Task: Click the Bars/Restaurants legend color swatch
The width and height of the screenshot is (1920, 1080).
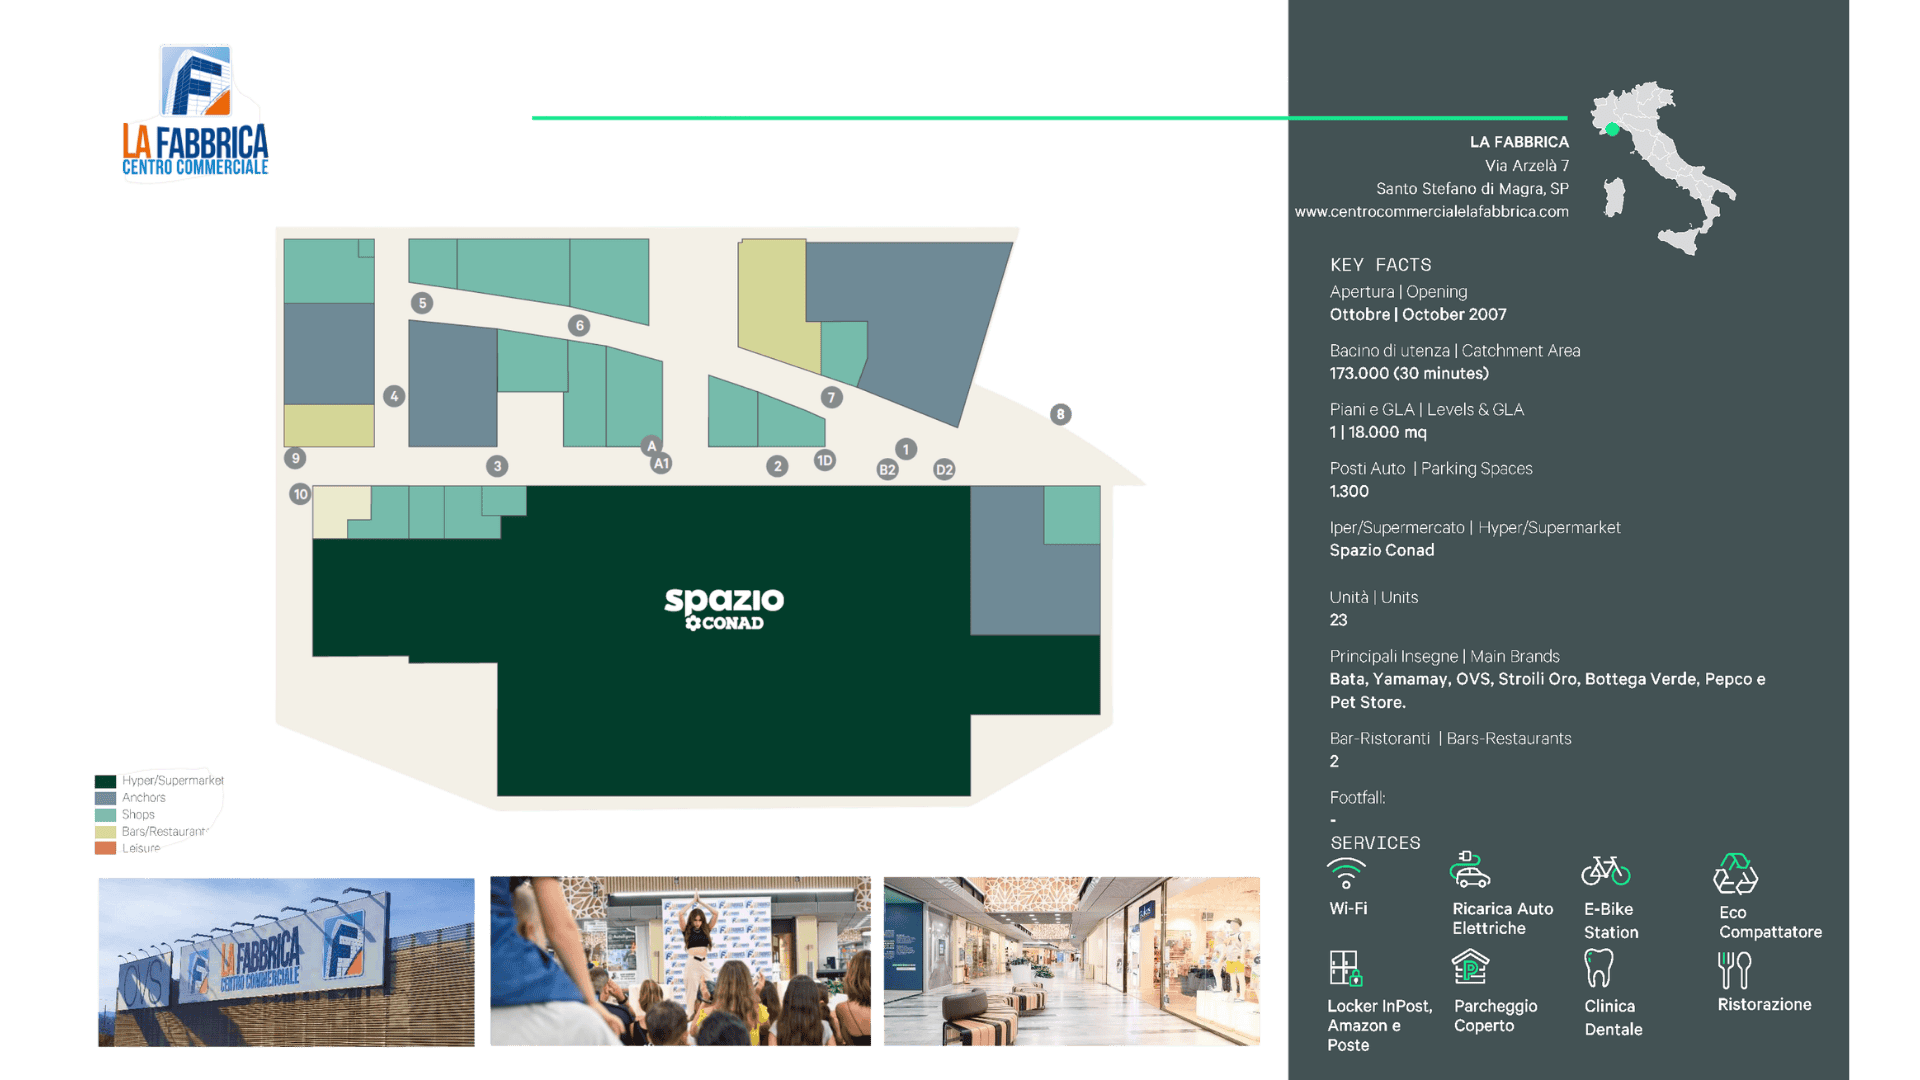Action: click(105, 832)
